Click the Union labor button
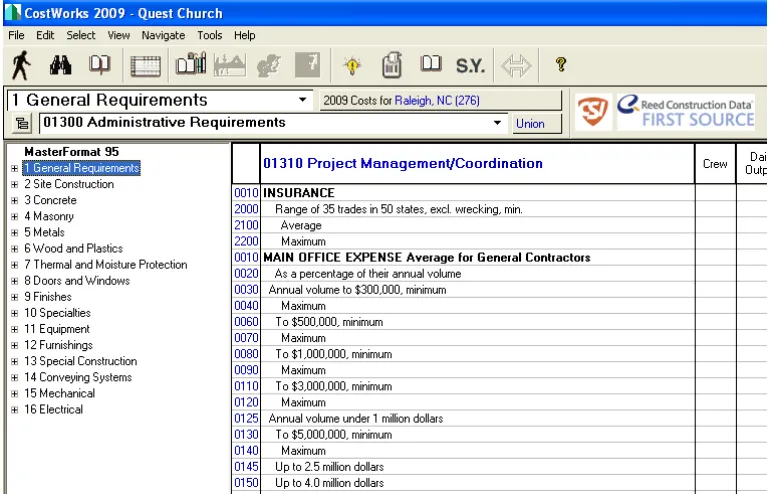Image resolution: width=772 pixels, height=494 pixels. tap(536, 124)
